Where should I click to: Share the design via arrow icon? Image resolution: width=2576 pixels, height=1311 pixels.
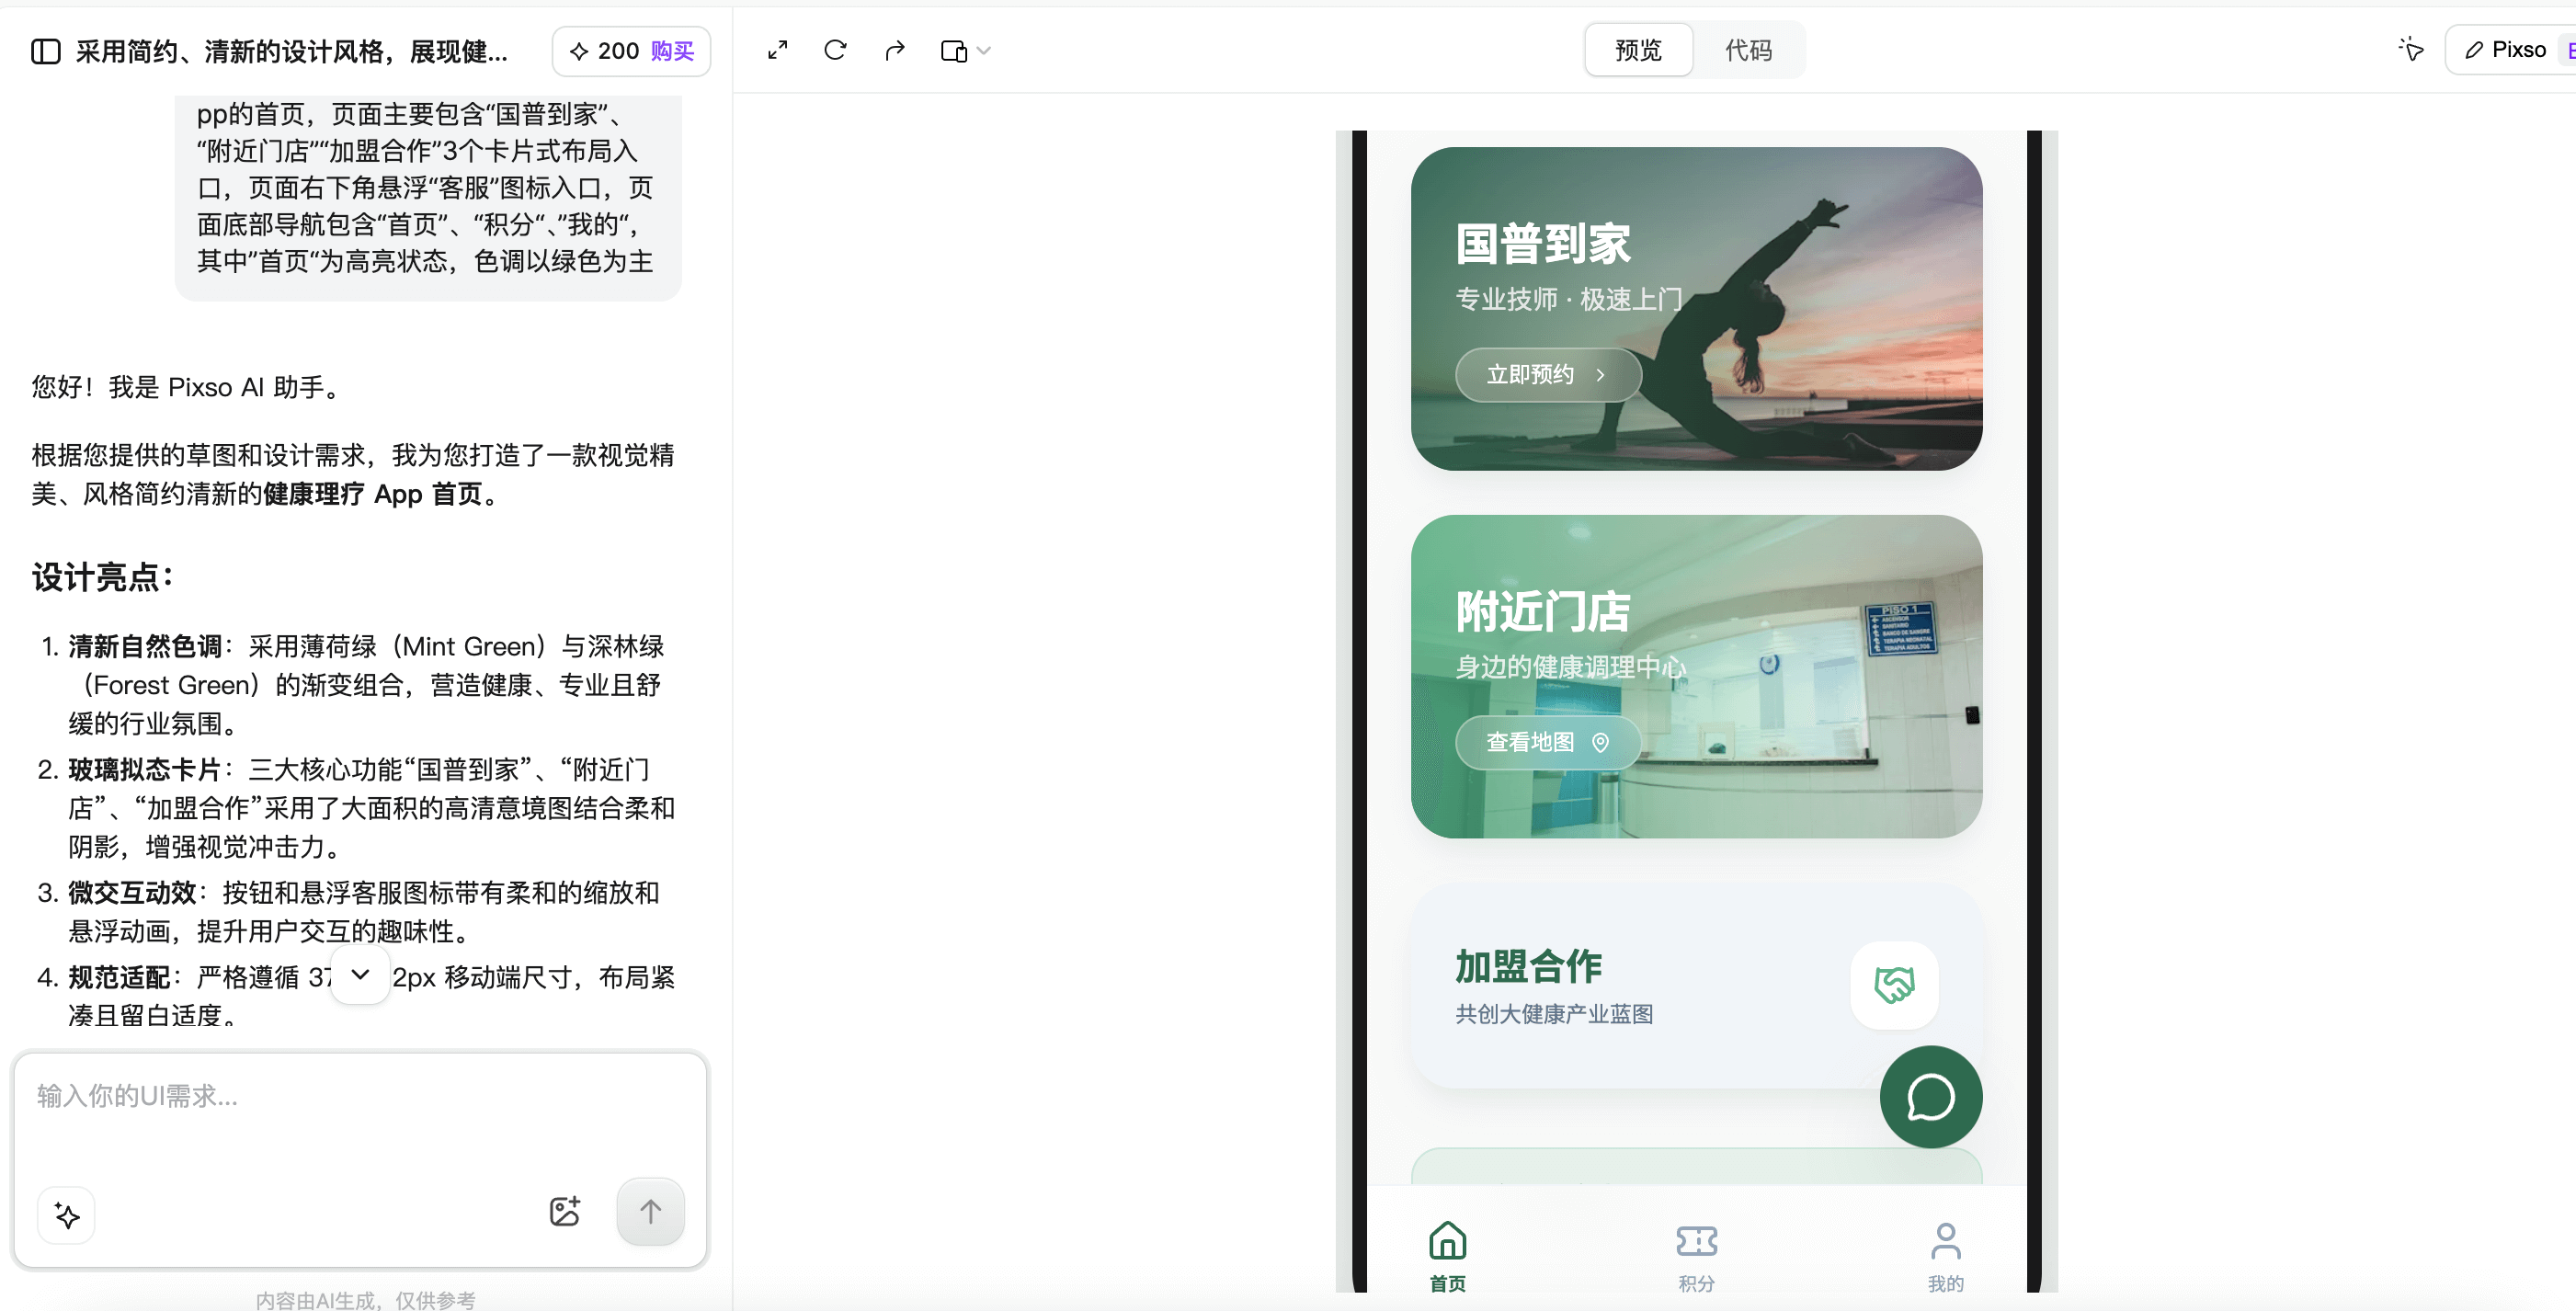895,50
